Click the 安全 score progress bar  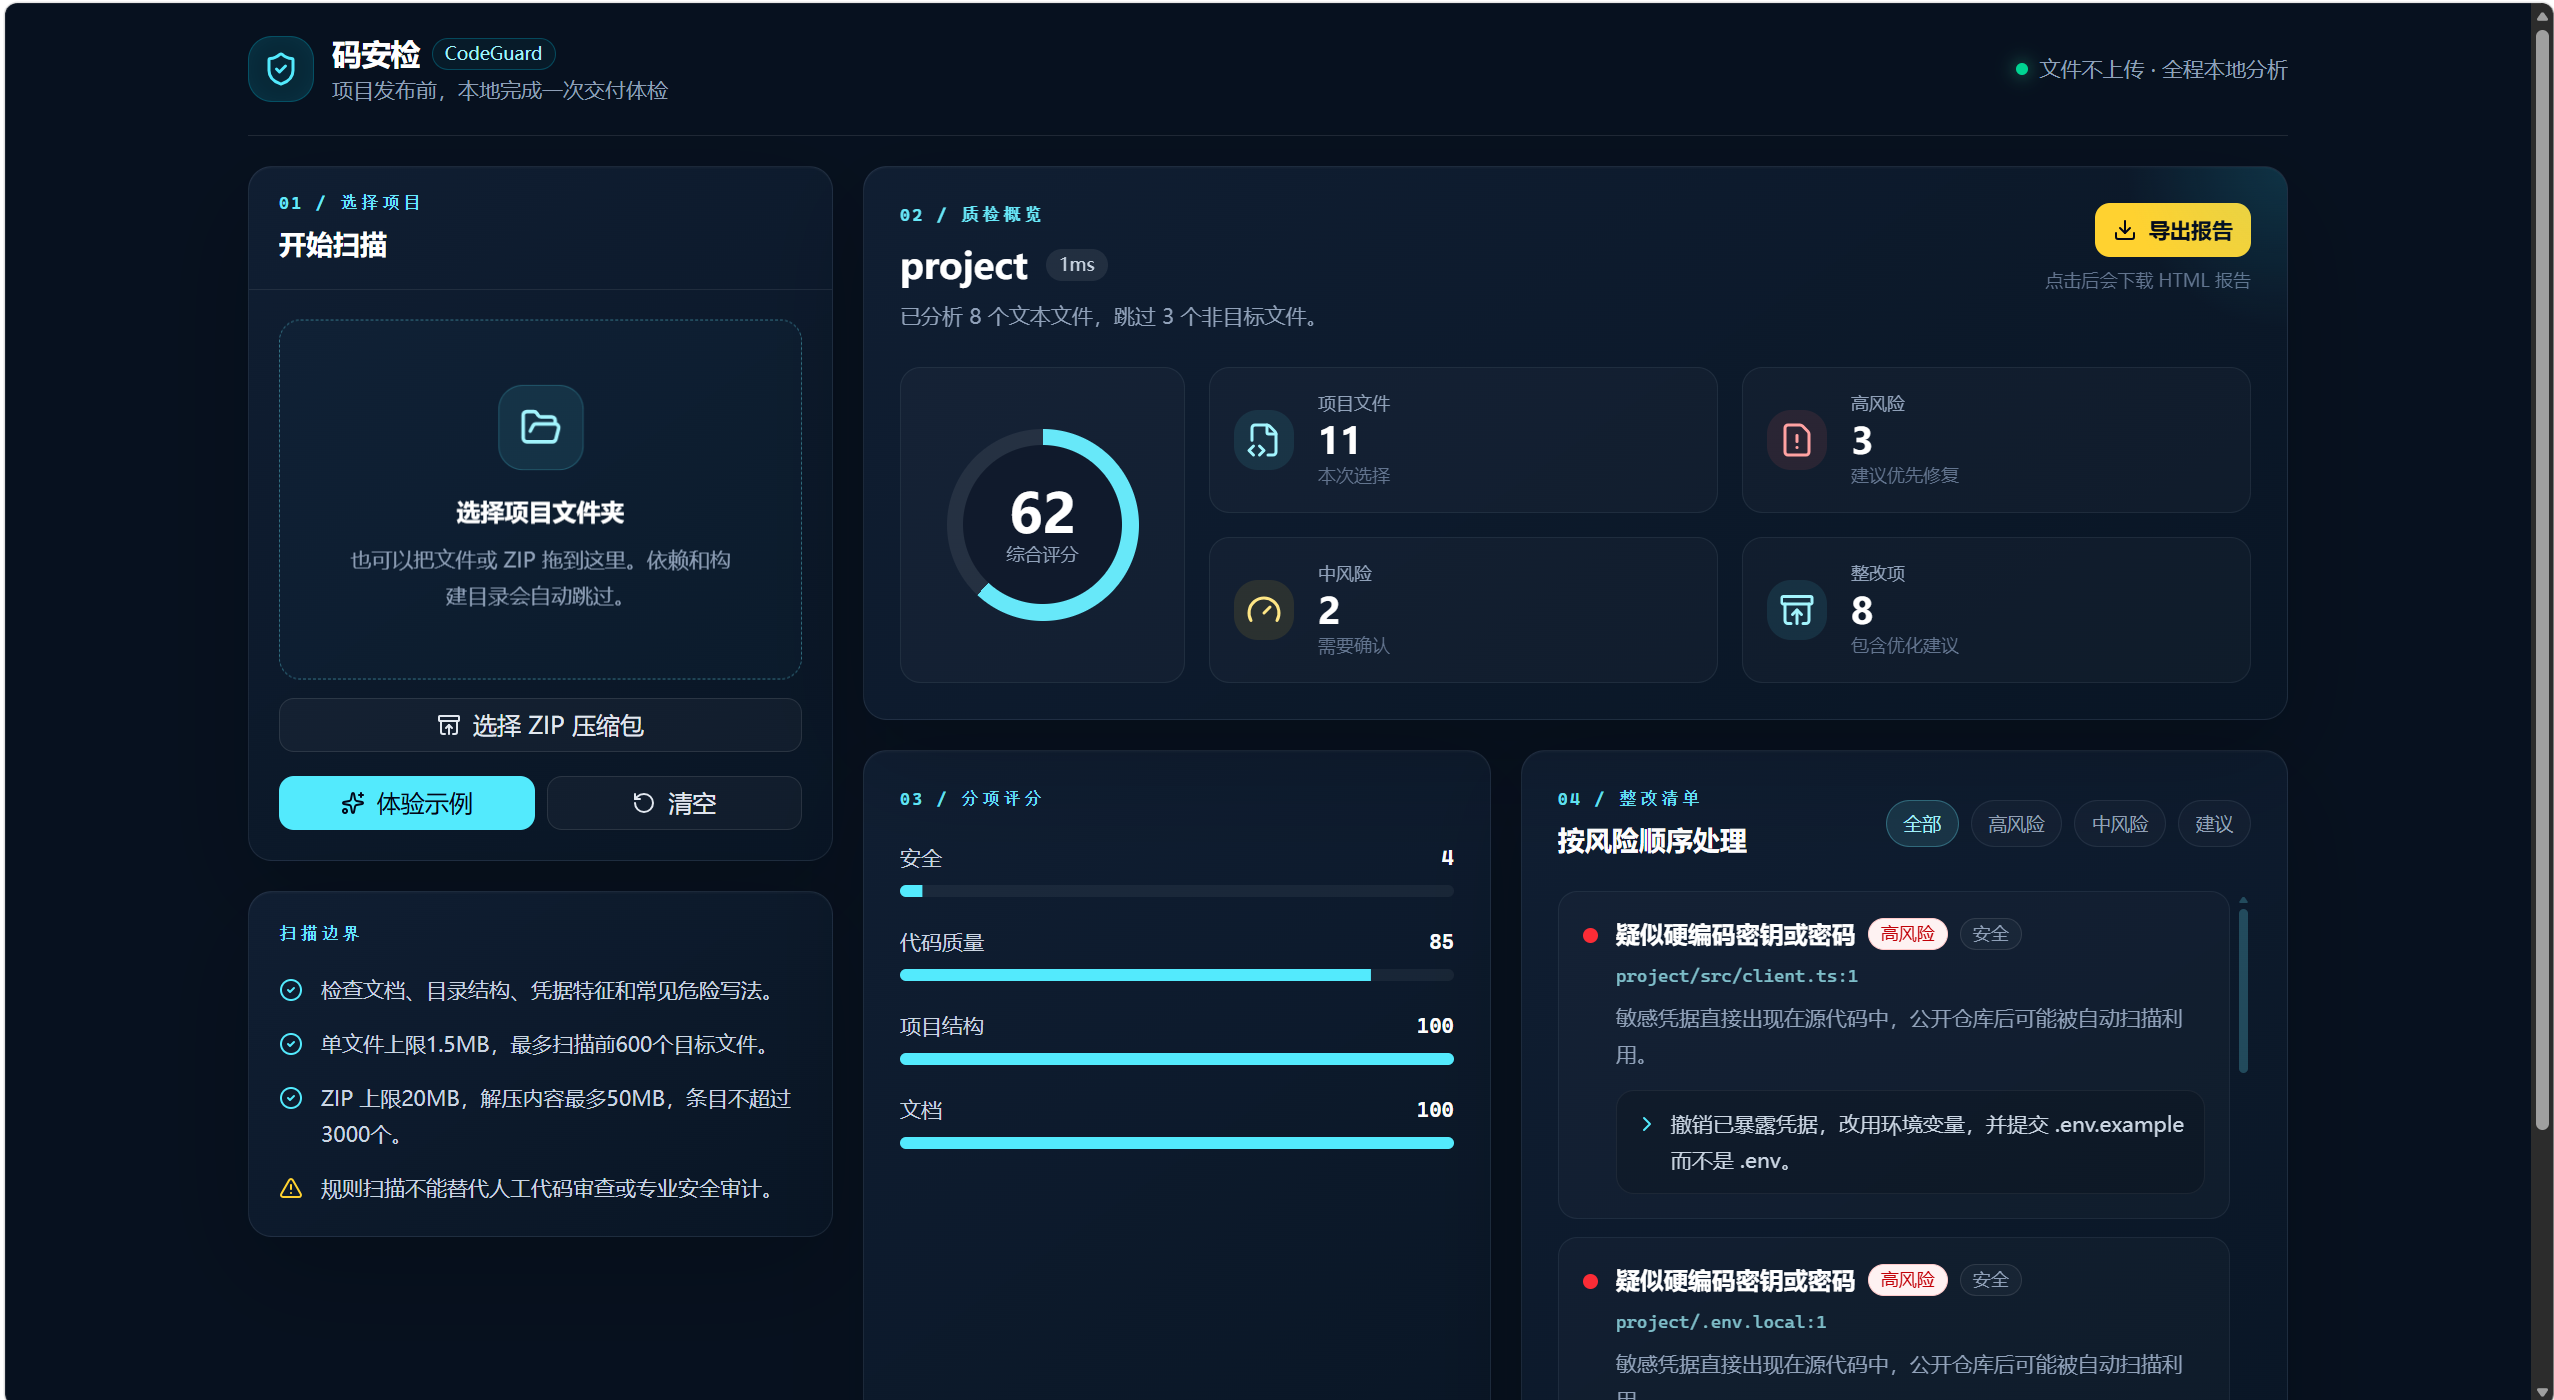click(x=1176, y=890)
